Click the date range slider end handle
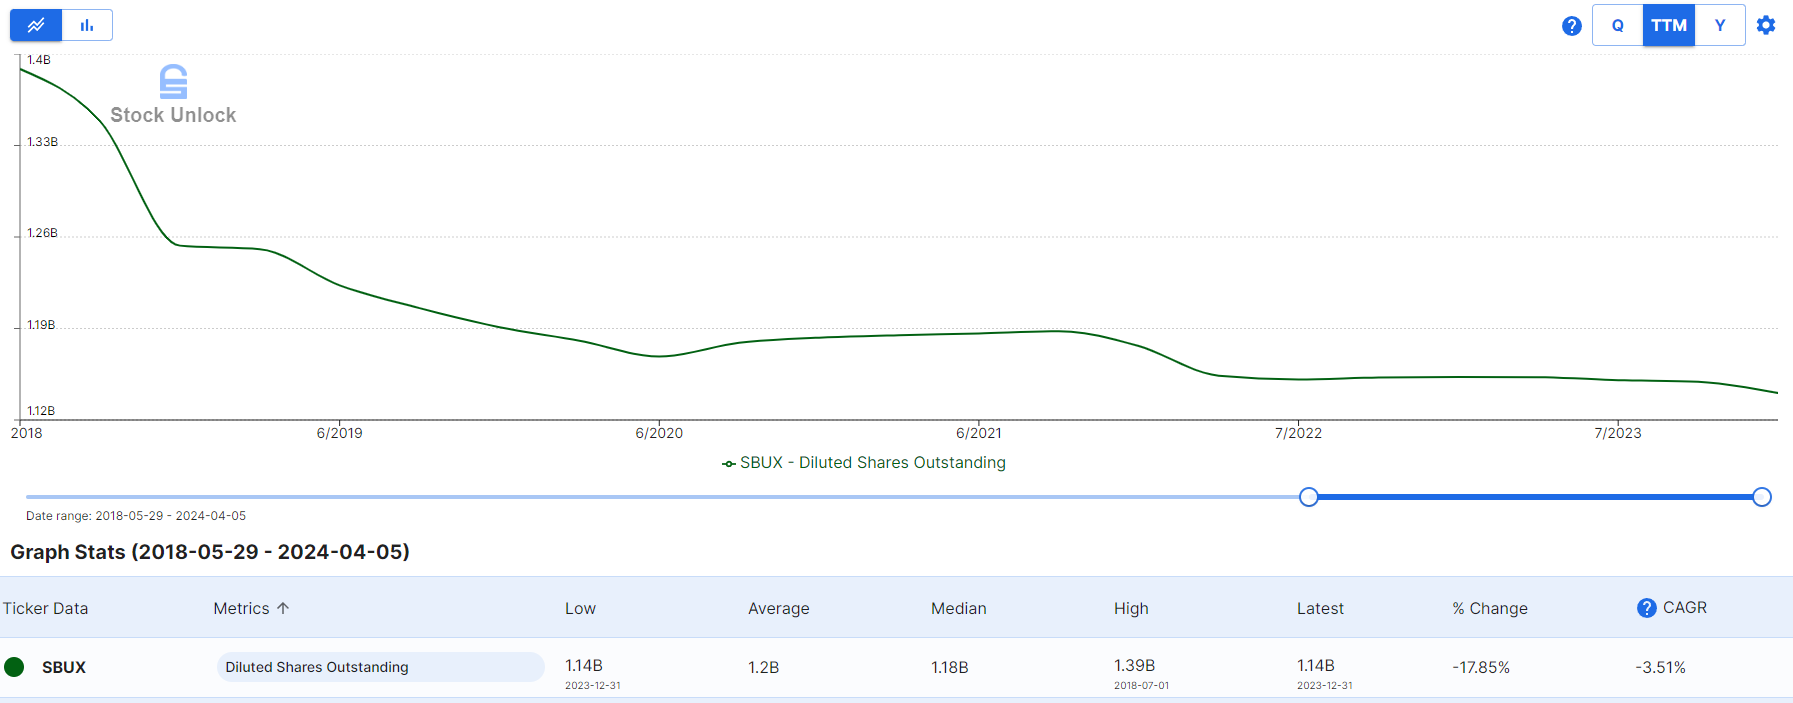Screen dimensions: 1793x703 pos(1762,497)
